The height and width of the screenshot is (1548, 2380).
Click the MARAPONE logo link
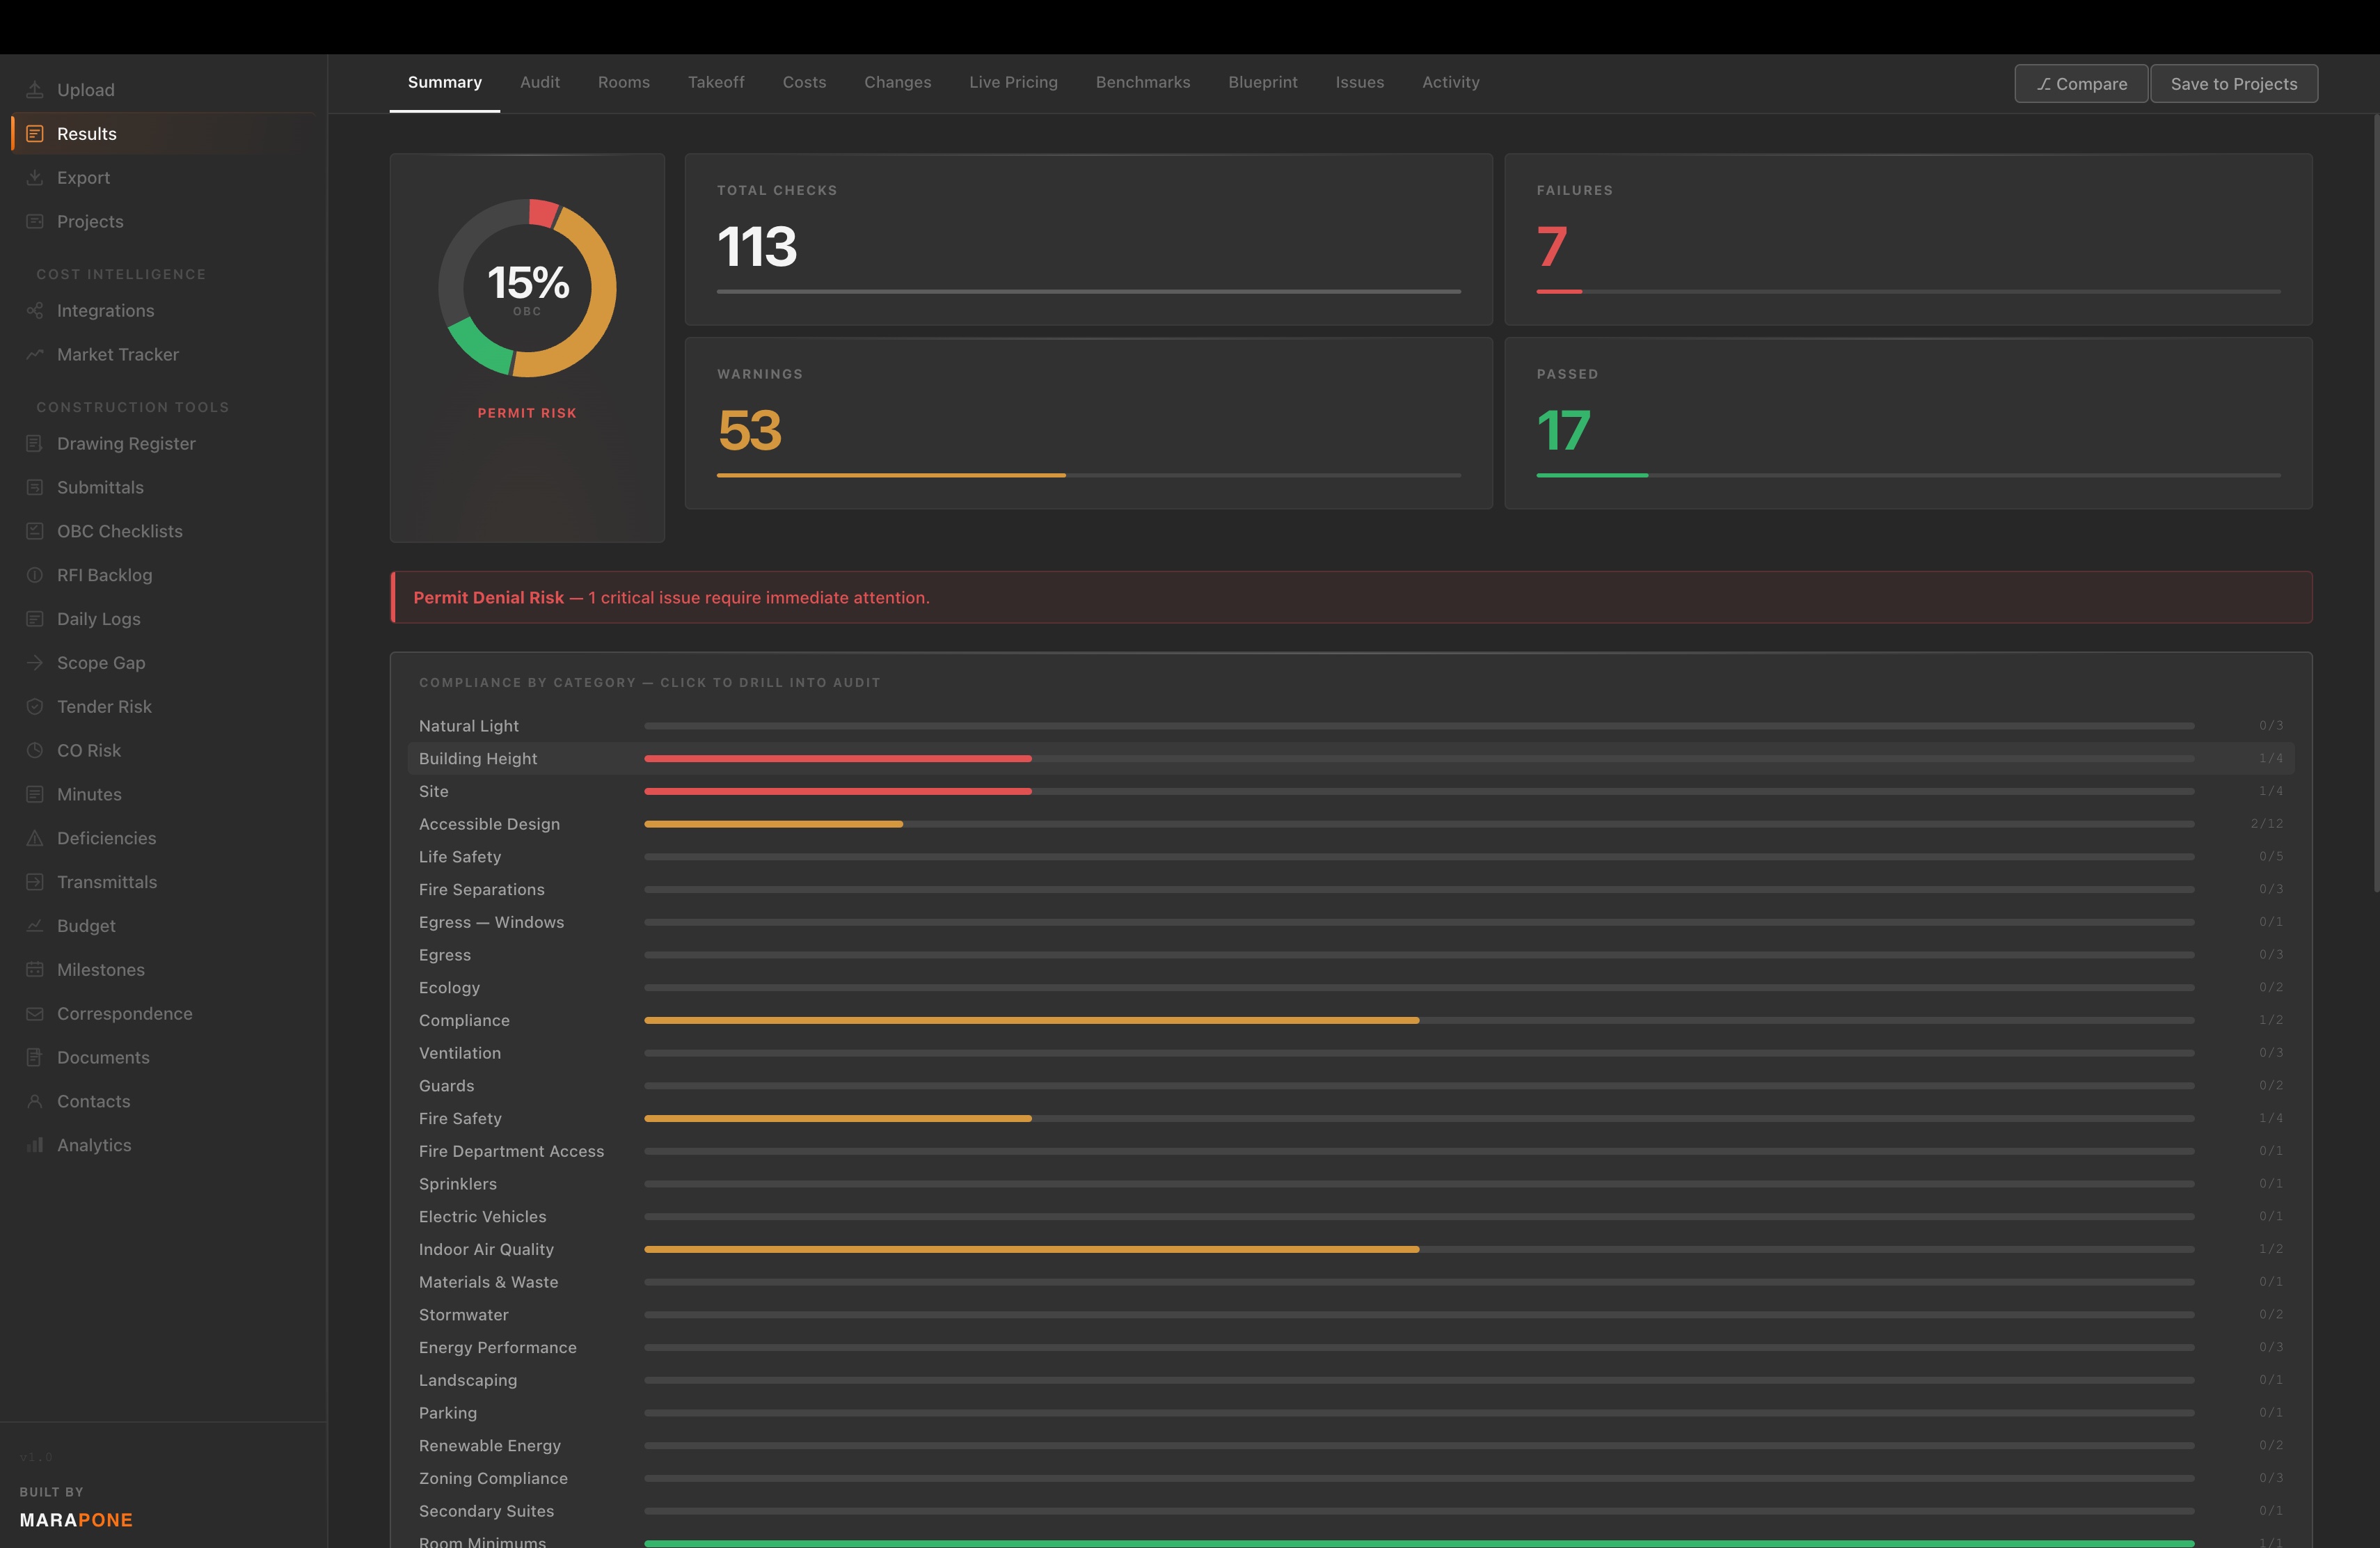(76, 1520)
